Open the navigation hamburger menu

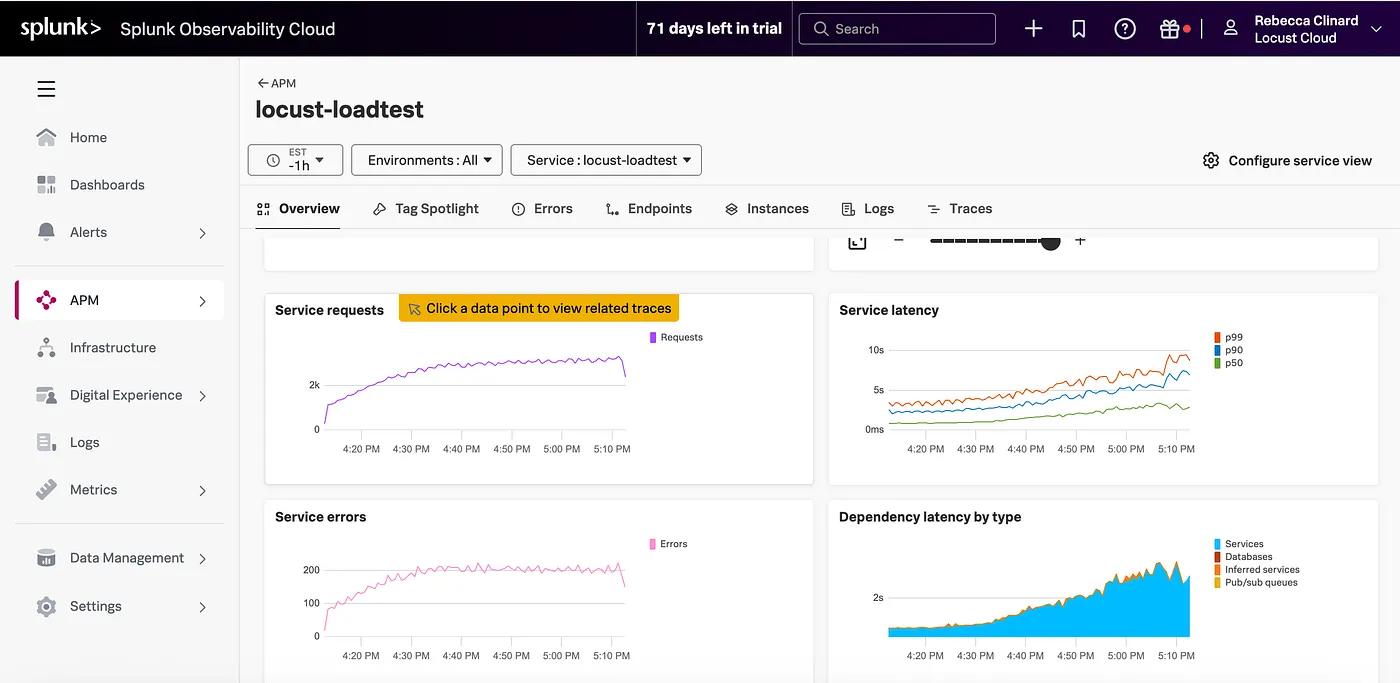pos(45,88)
